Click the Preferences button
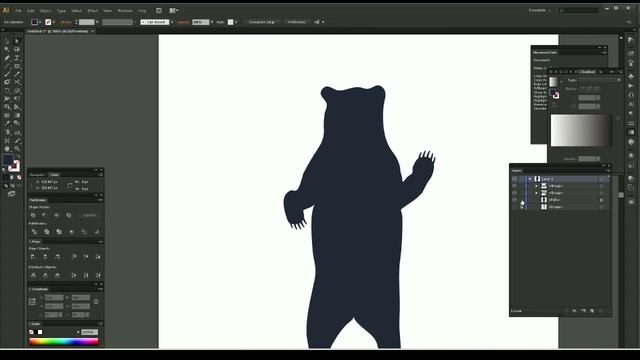 click(x=297, y=22)
